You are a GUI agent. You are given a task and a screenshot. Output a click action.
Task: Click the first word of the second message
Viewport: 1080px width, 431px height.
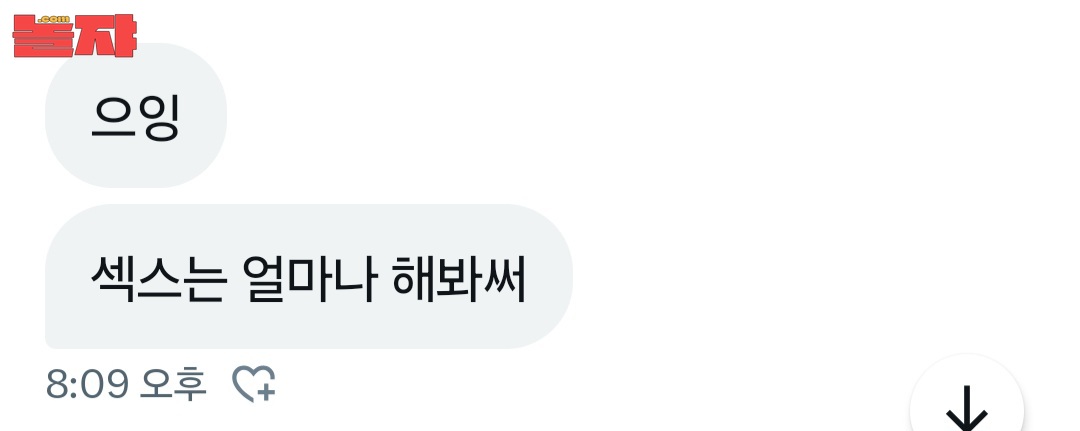coord(158,280)
